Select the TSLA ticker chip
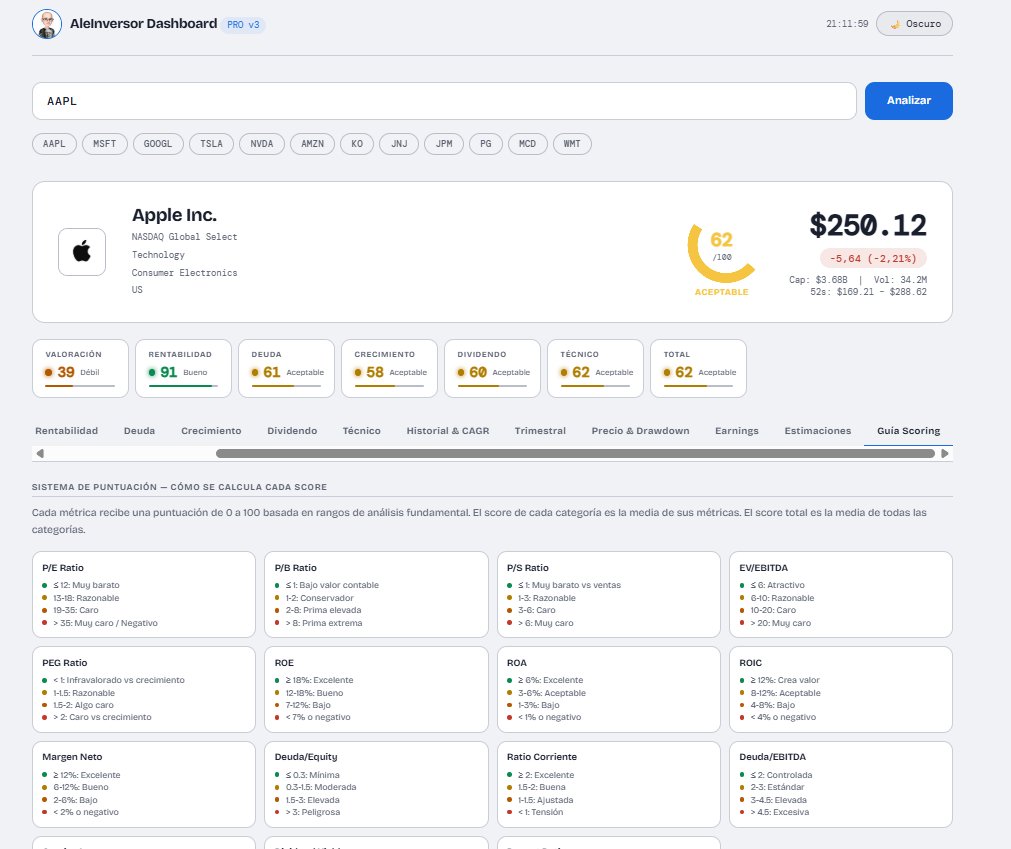 pos(211,144)
